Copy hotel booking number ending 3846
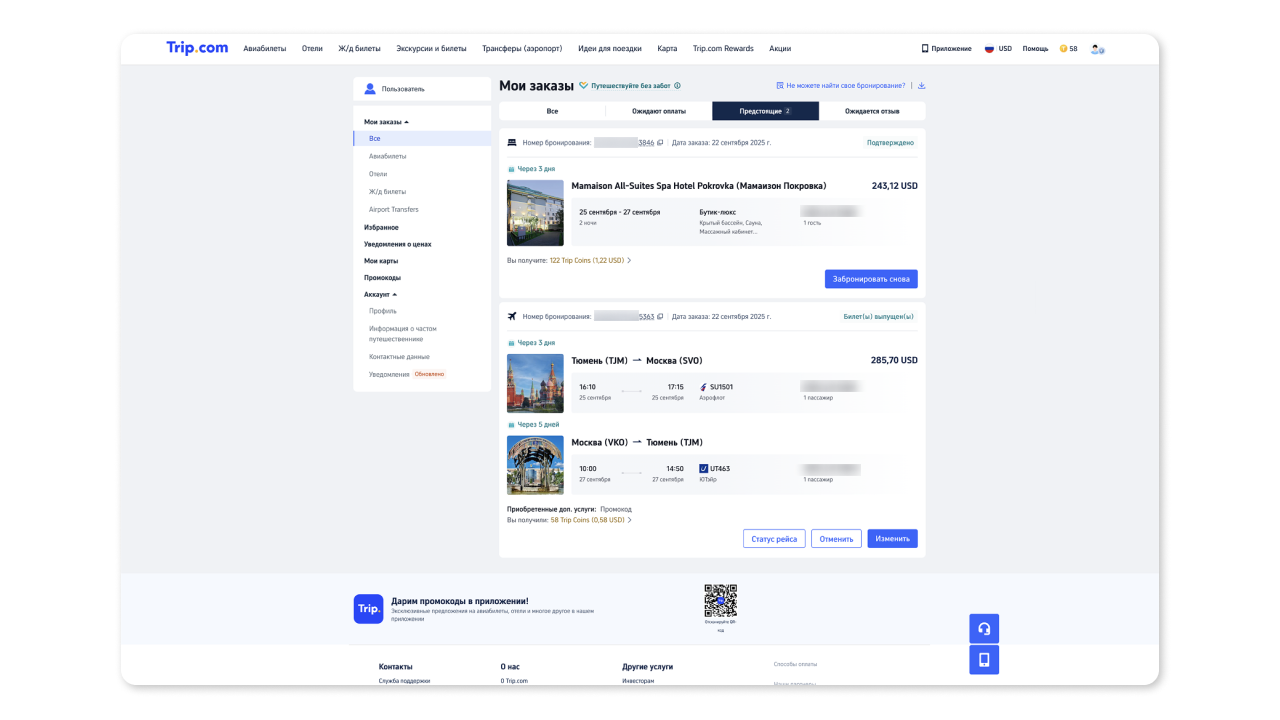Viewport: 1280px width, 720px height. point(660,143)
